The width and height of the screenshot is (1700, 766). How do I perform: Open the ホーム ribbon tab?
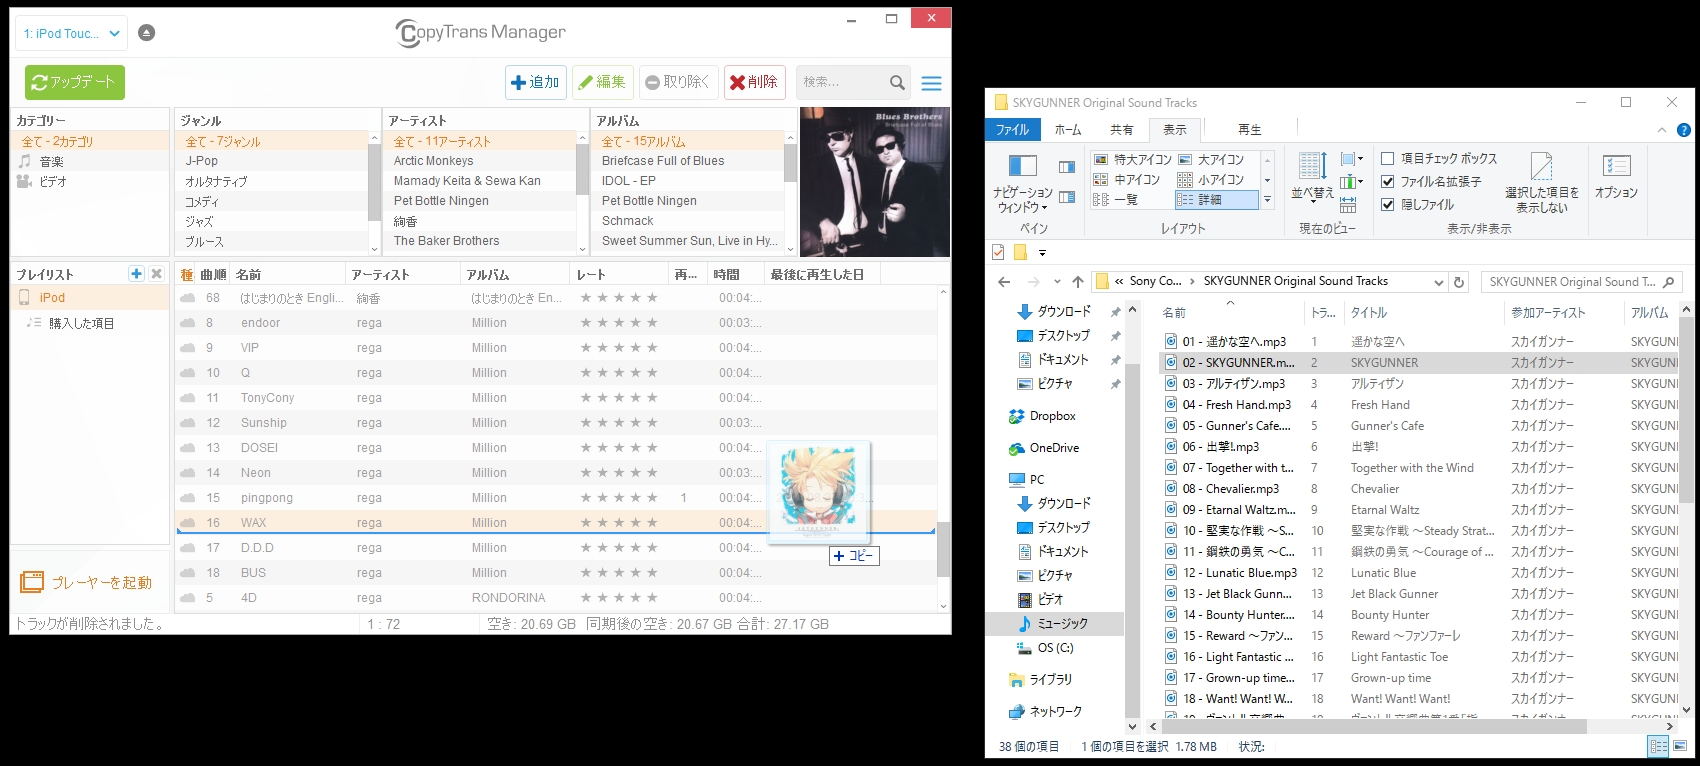(1068, 129)
